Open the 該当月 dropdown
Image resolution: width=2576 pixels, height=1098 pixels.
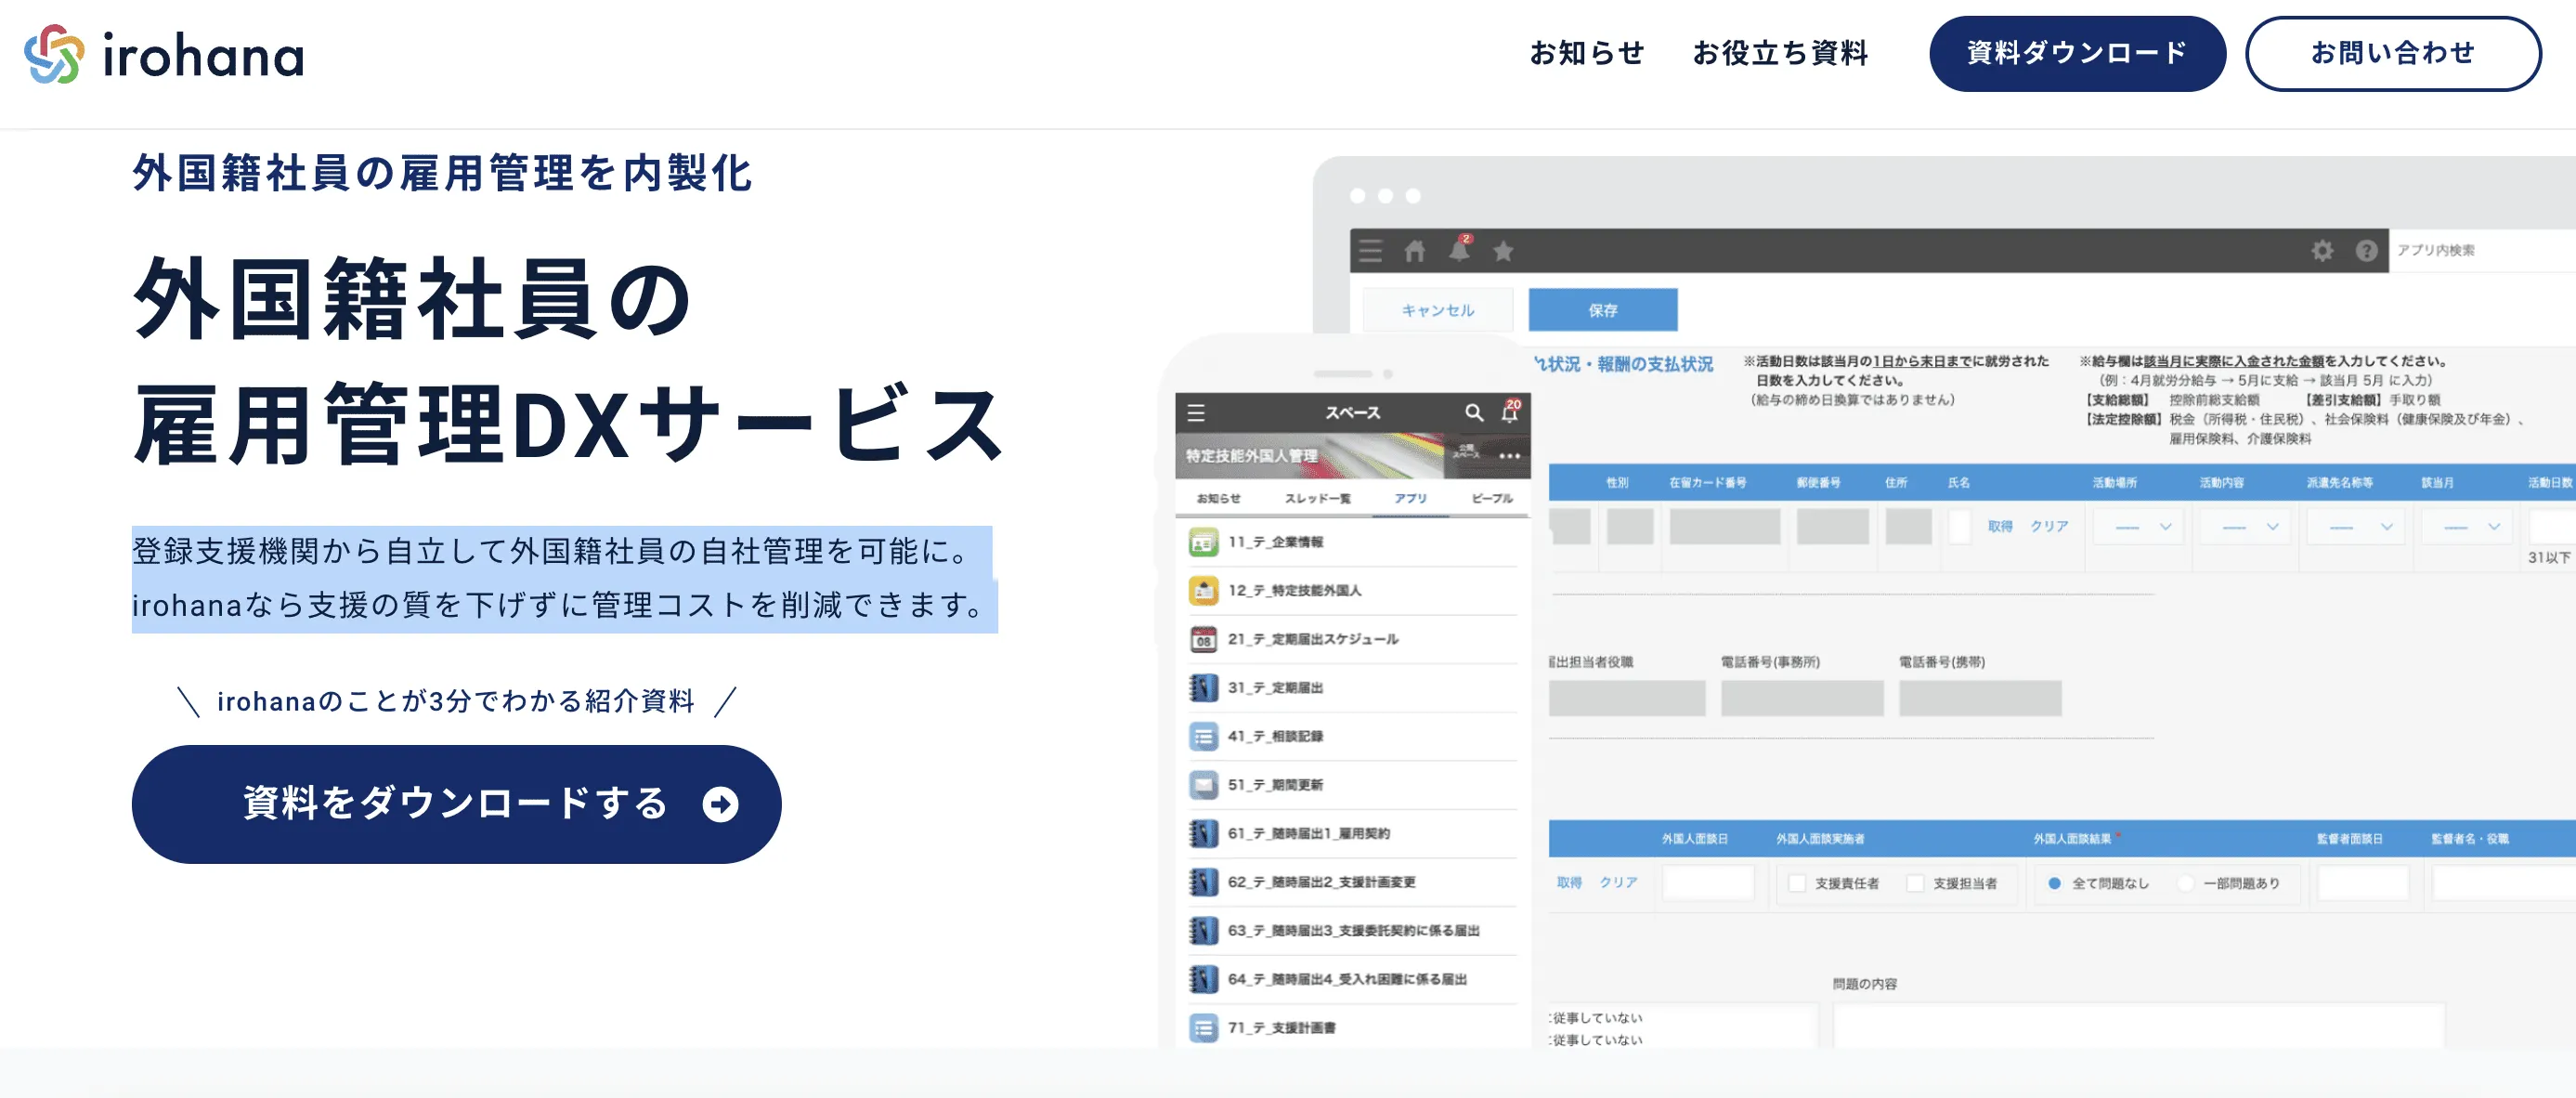(x=2469, y=527)
